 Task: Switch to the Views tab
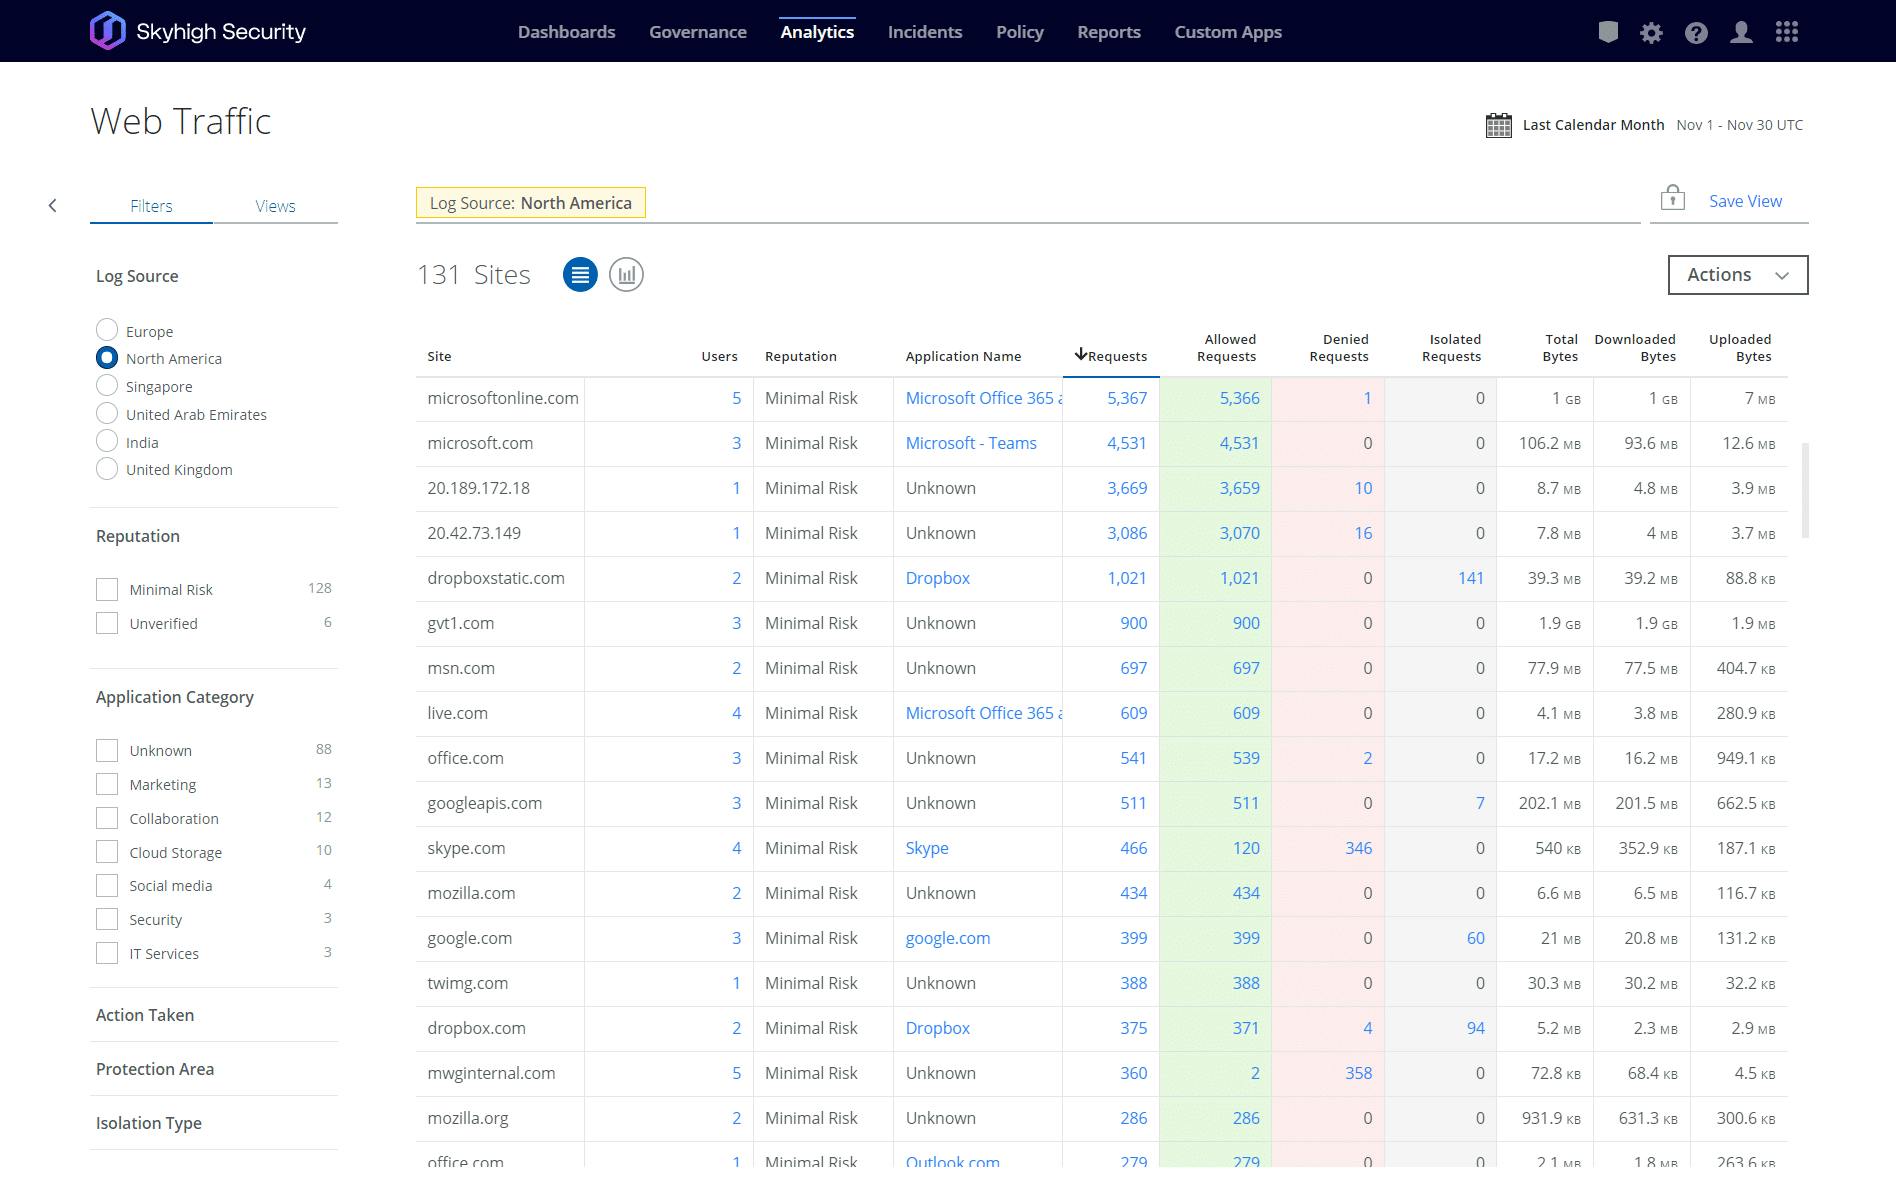point(275,206)
